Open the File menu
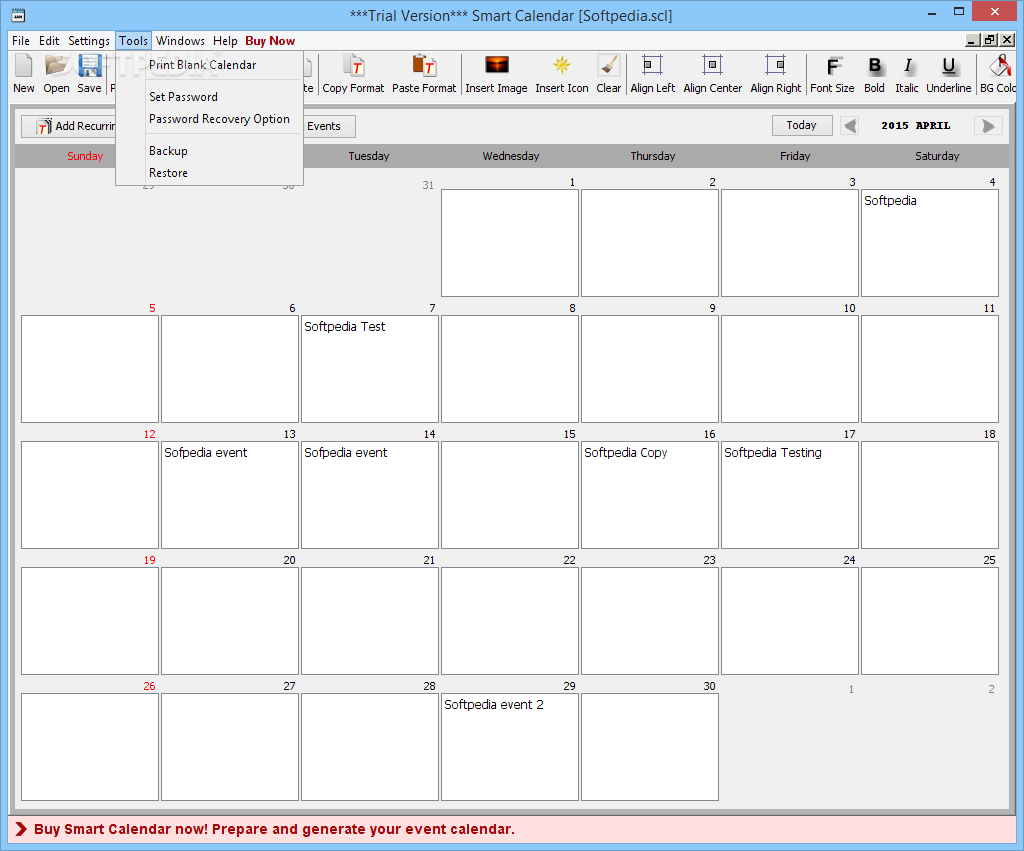 21,40
